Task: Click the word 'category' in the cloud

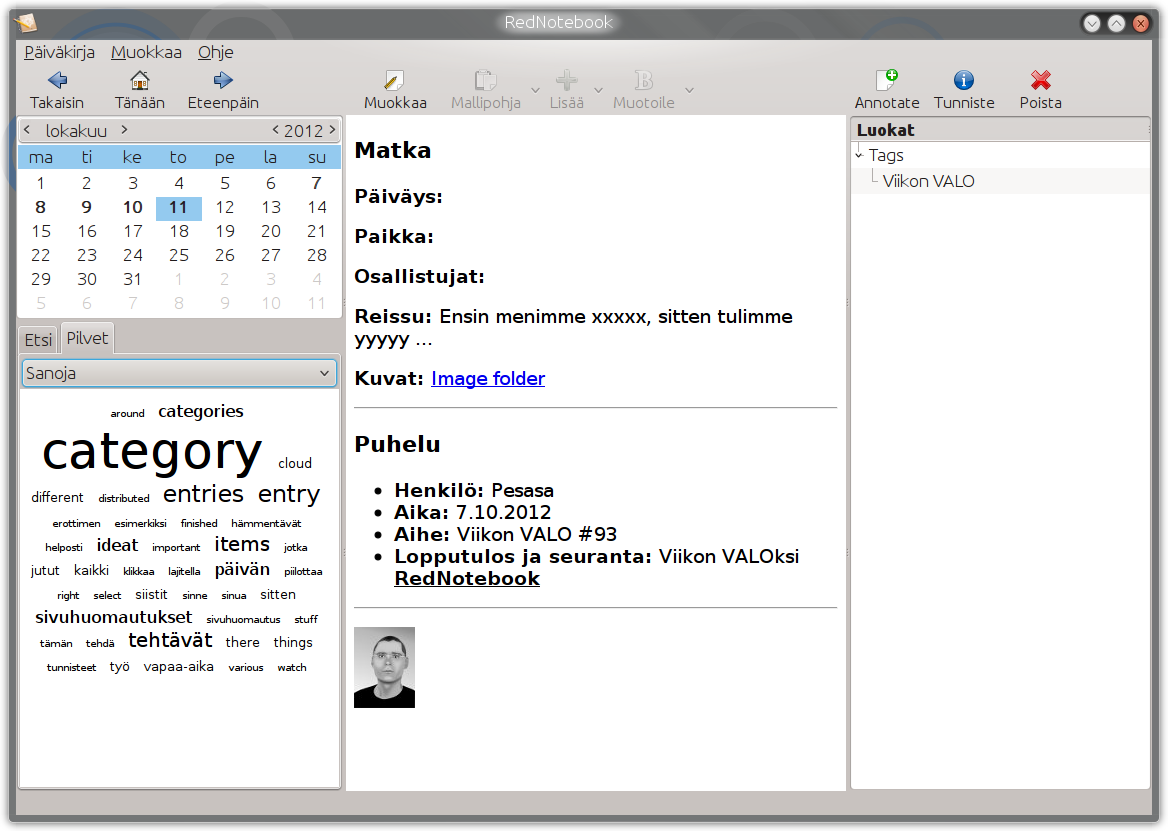Action: tap(152, 452)
